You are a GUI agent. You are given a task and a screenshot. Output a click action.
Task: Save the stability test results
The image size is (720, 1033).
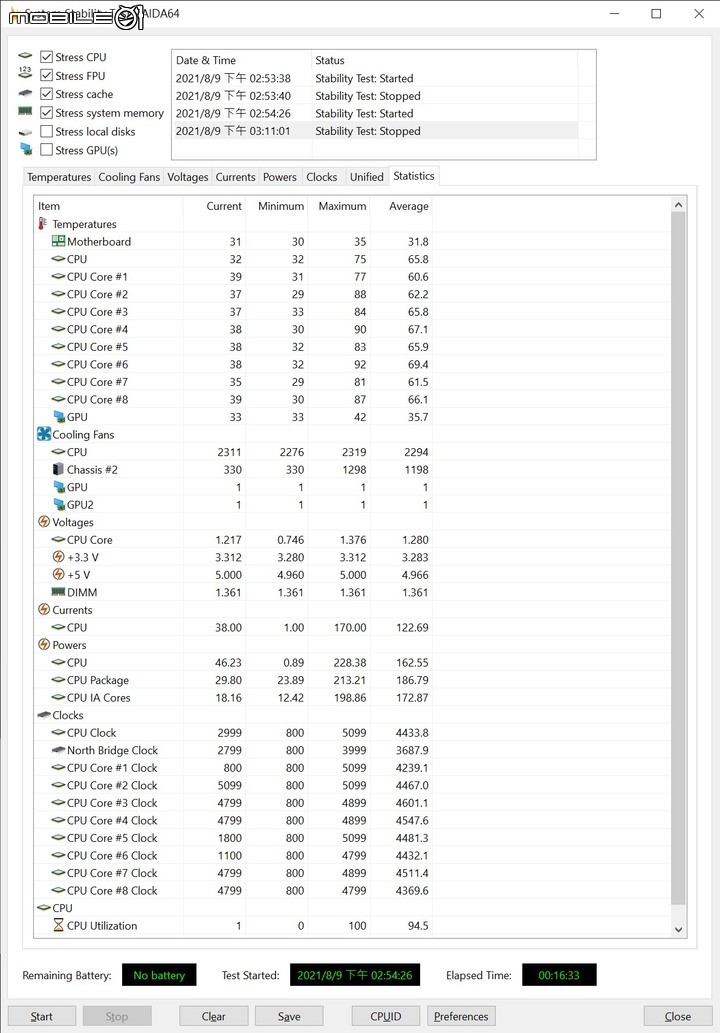(289, 1016)
